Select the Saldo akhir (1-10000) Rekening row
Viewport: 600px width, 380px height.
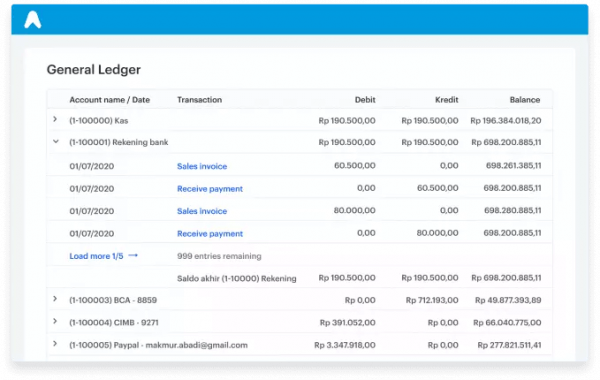pyautogui.click(x=300, y=278)
